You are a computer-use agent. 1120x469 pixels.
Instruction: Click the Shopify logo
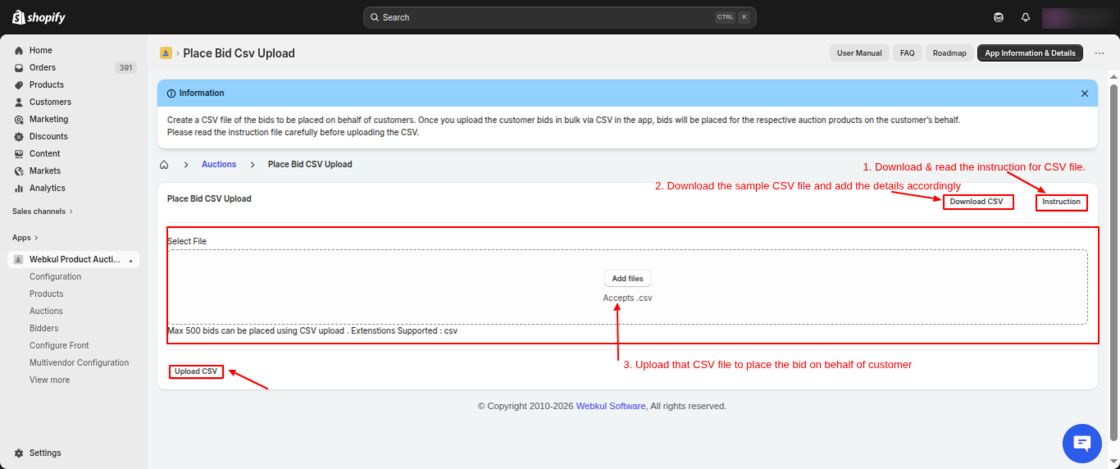click(39, 17)
